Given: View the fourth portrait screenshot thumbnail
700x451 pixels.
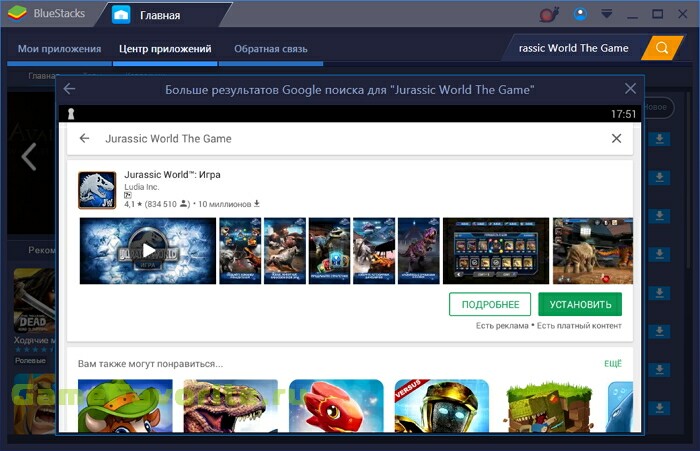Looking at the screenshot, I should (x=374, y=251).
